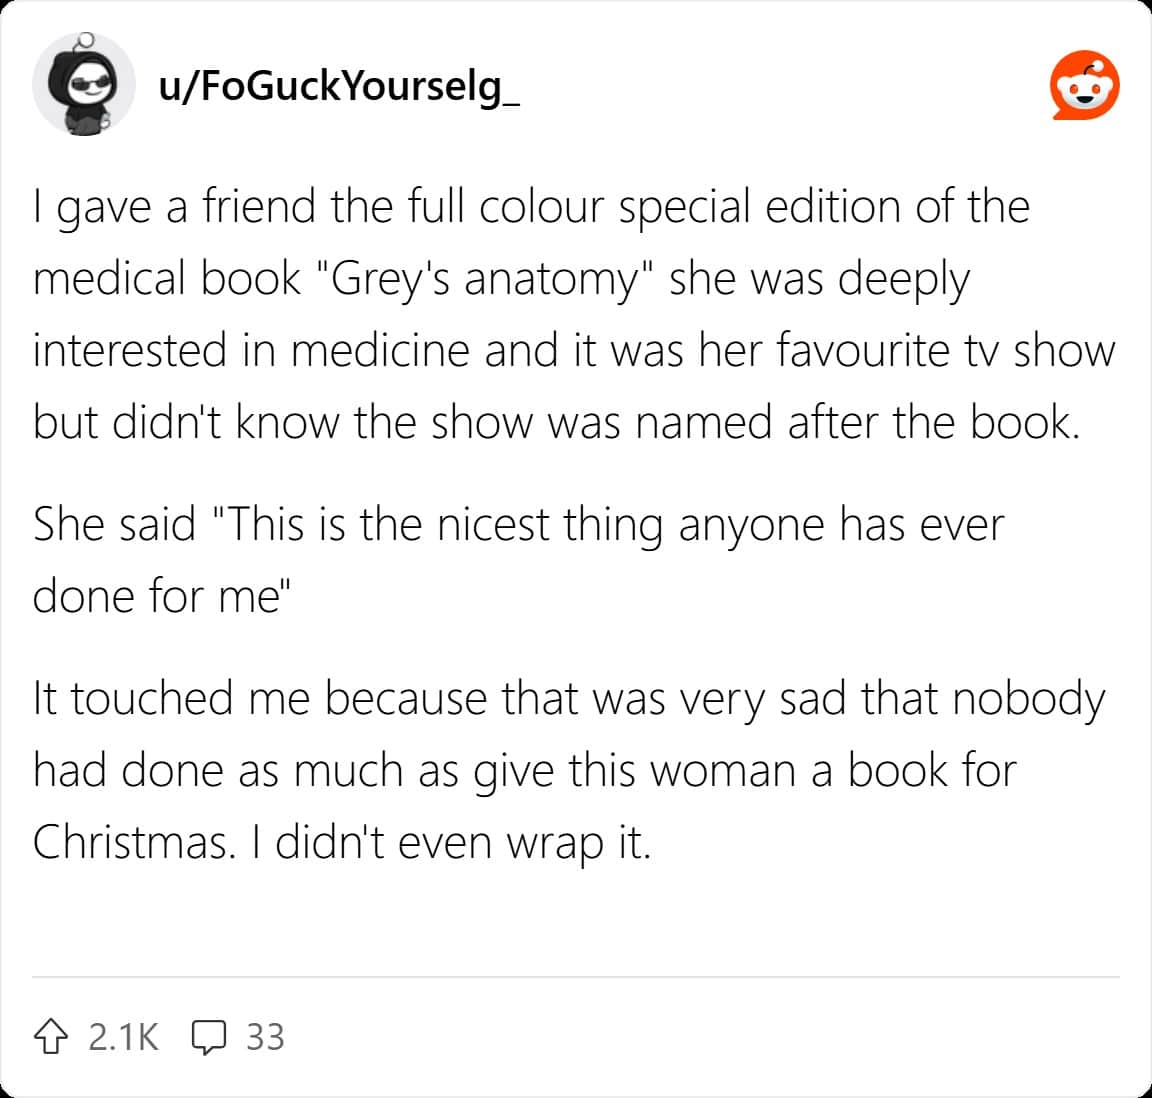Click the phrase "interested in medicine"

pyautogui.click(x=251, y=350)
